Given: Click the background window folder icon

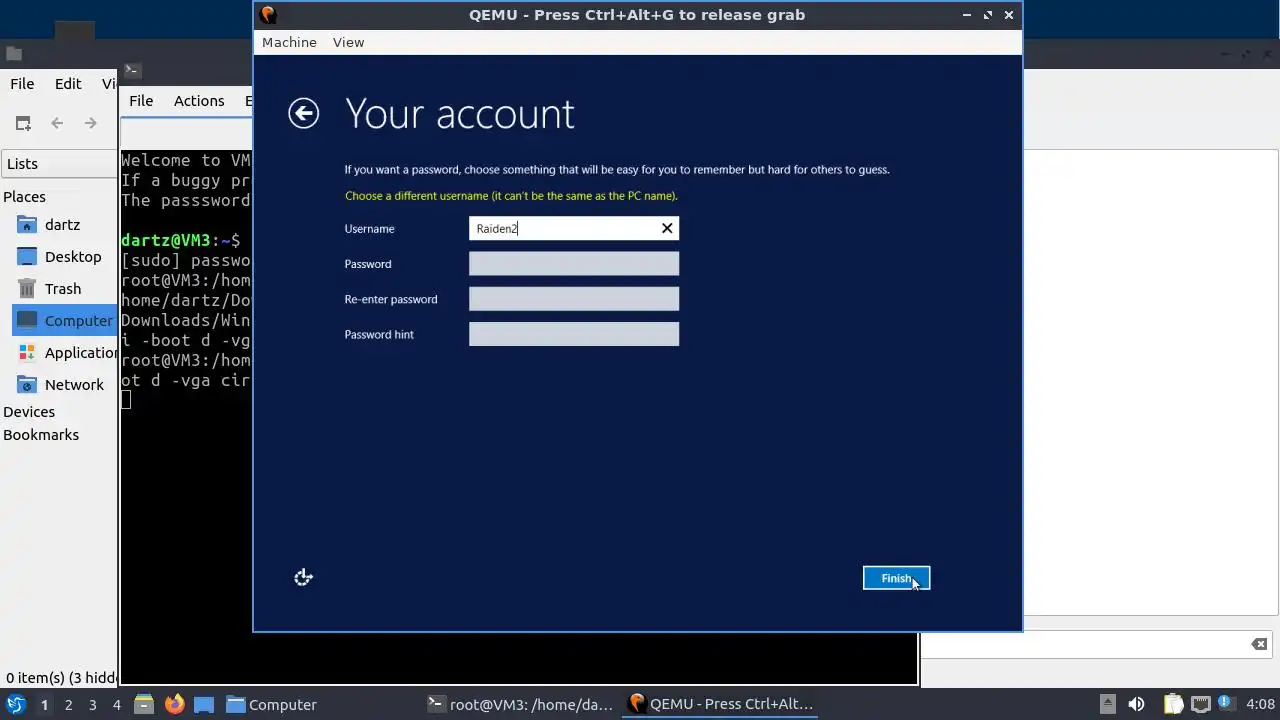Looking at the screenshot, I should coord(13,54).
